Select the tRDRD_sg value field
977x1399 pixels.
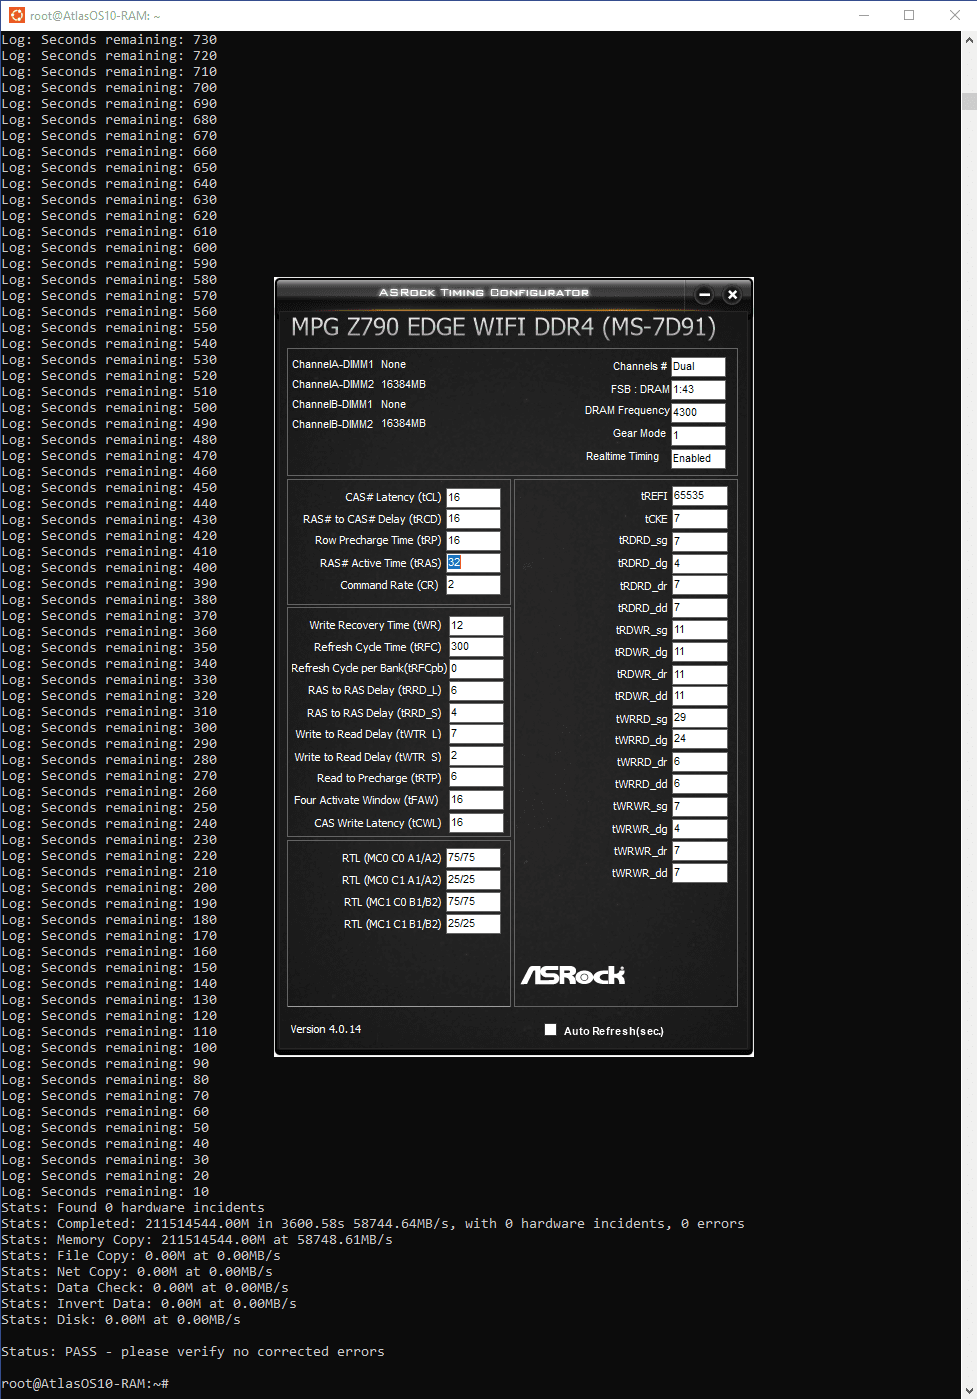[x=699, y=541]
